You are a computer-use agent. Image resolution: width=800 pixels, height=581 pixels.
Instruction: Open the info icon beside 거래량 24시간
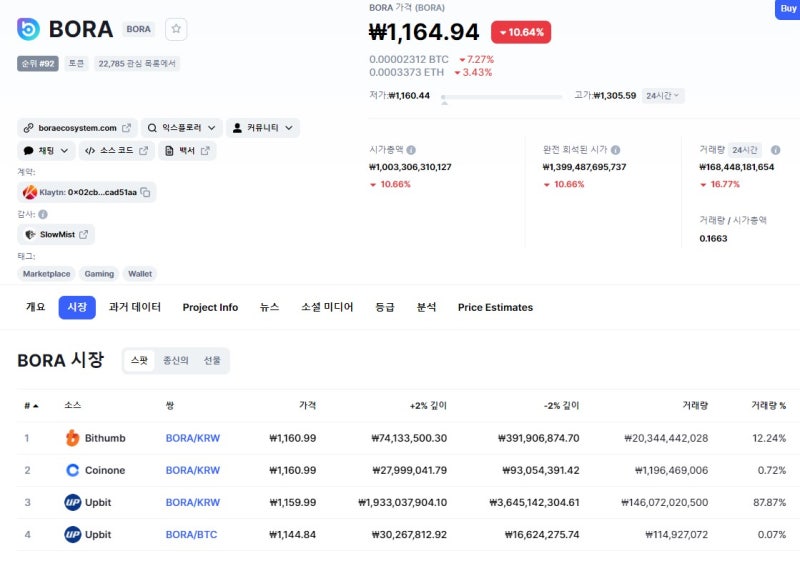(776, 150)
